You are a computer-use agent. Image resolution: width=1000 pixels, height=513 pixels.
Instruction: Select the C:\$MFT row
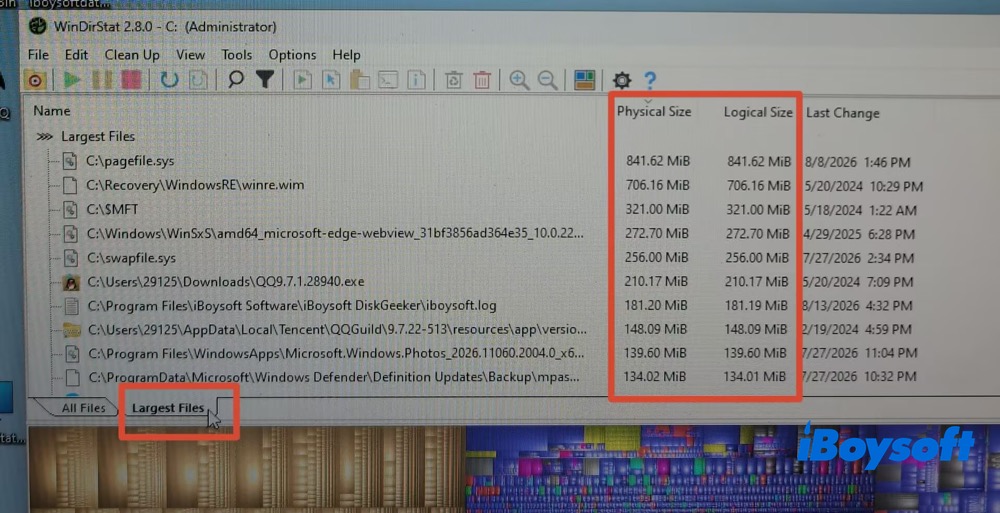tap(112, 209)
